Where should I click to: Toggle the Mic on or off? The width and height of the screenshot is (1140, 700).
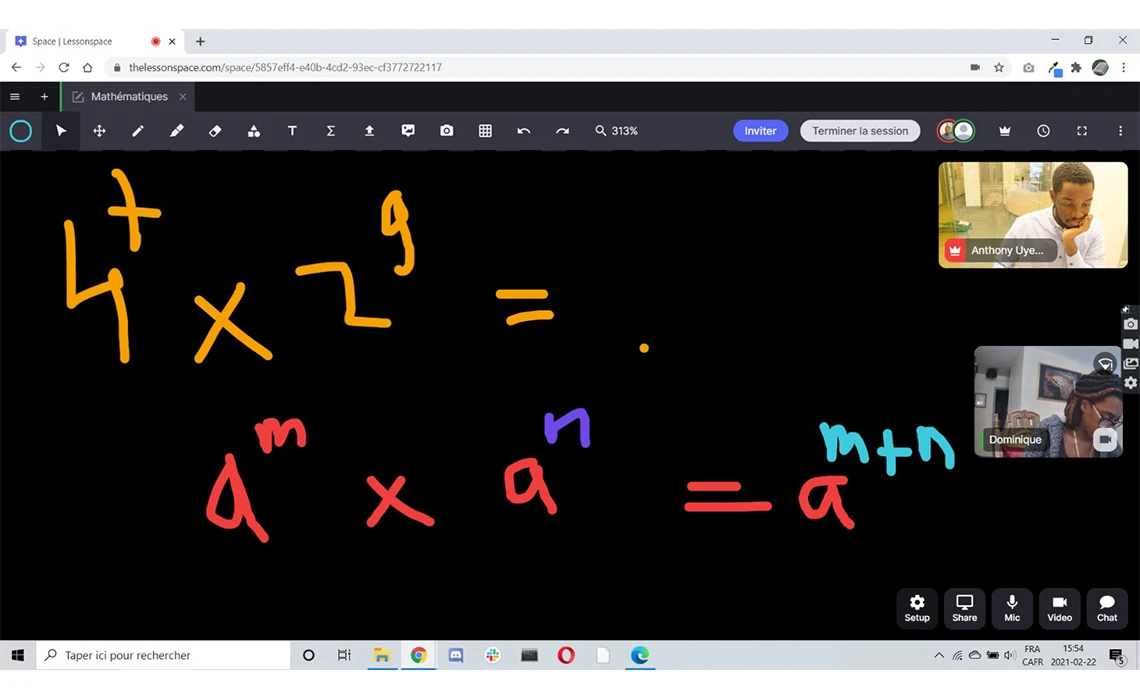(x=1012, y=608)
